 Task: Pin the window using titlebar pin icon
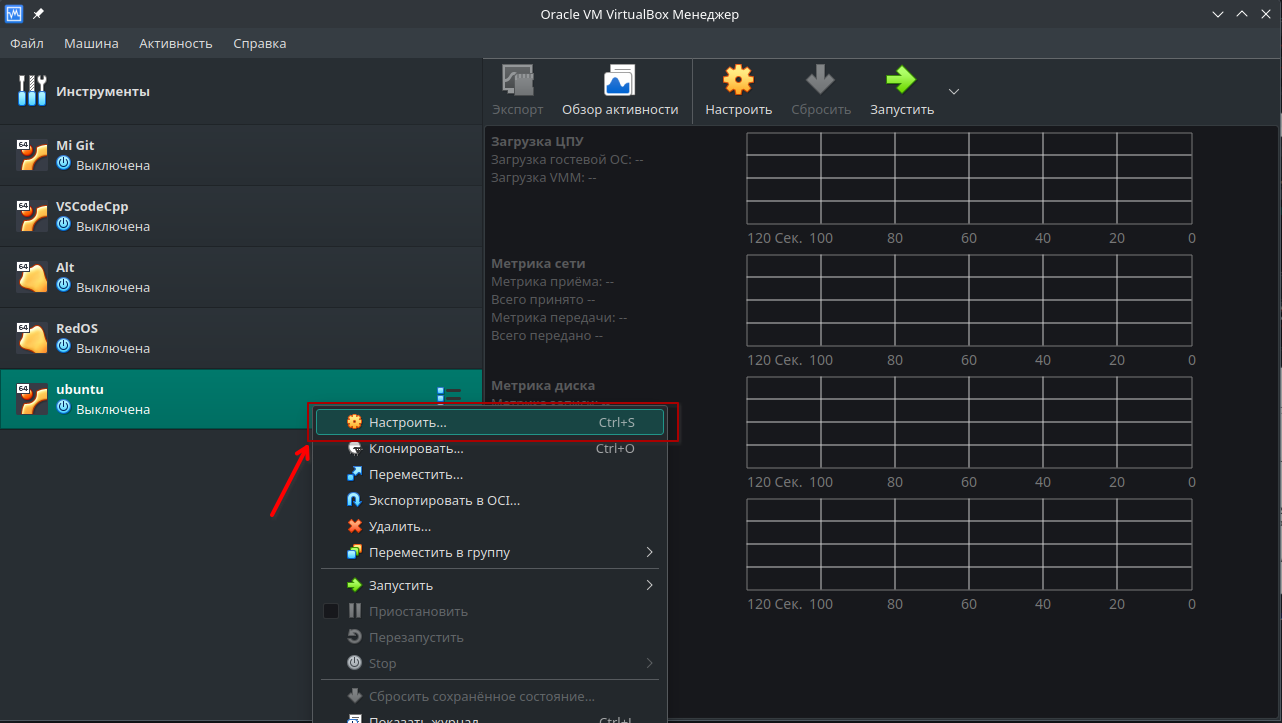point(38,14)
